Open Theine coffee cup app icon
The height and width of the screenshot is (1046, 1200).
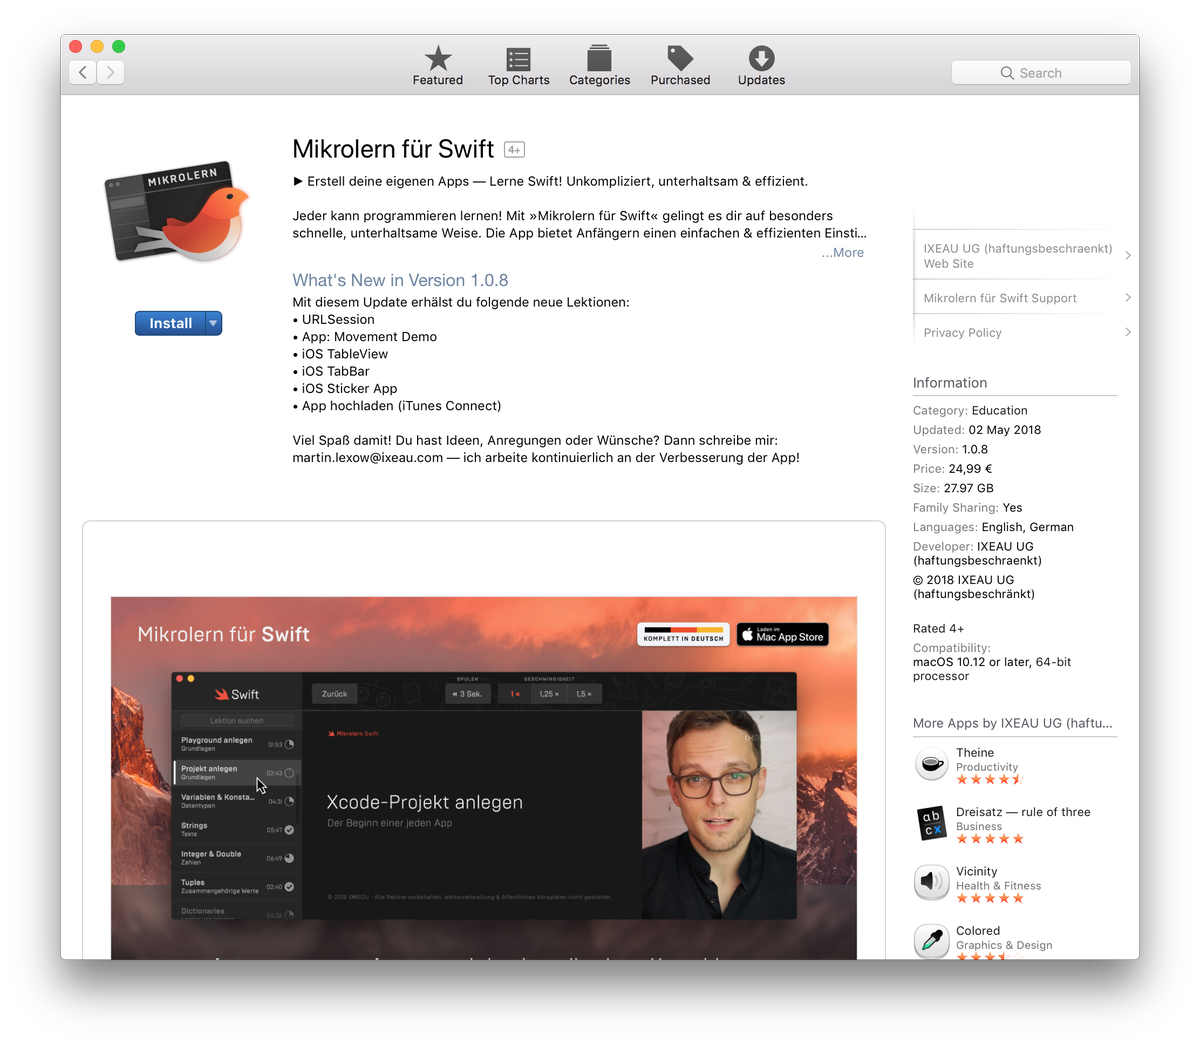(x=931, y=765)
